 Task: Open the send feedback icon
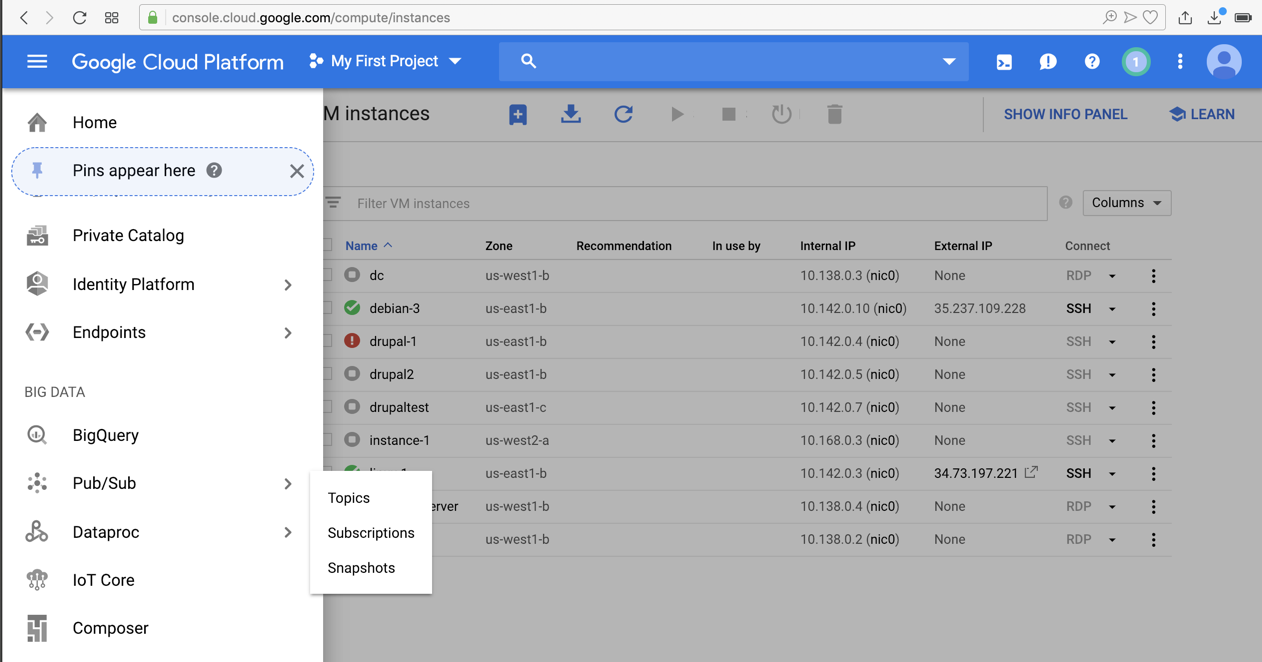coord(1048,62)
